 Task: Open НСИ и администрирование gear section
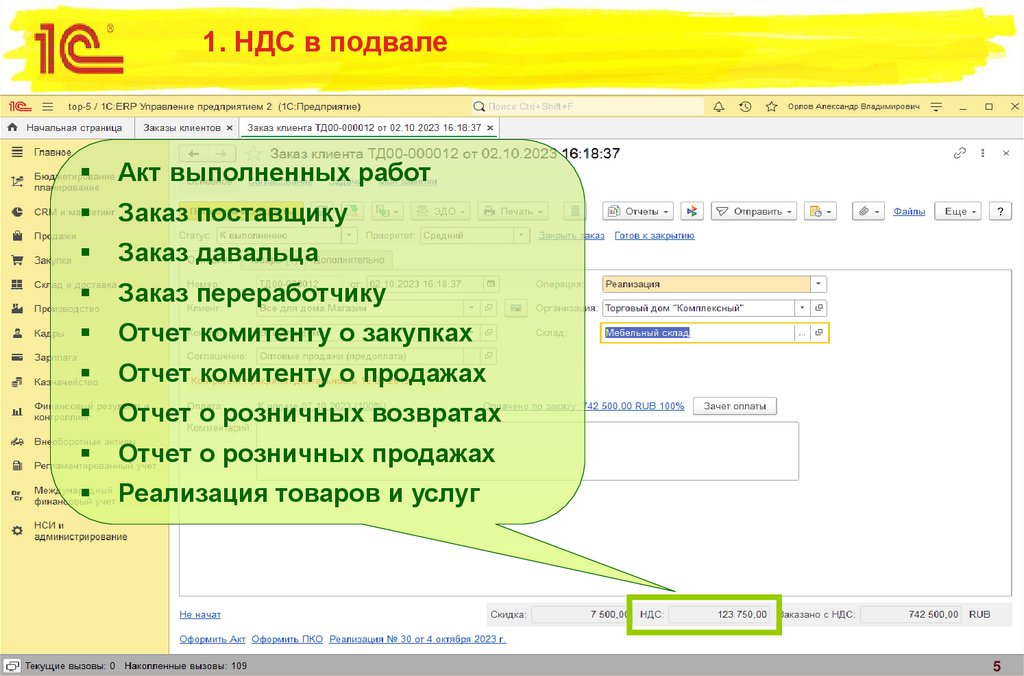click(69, 531)
